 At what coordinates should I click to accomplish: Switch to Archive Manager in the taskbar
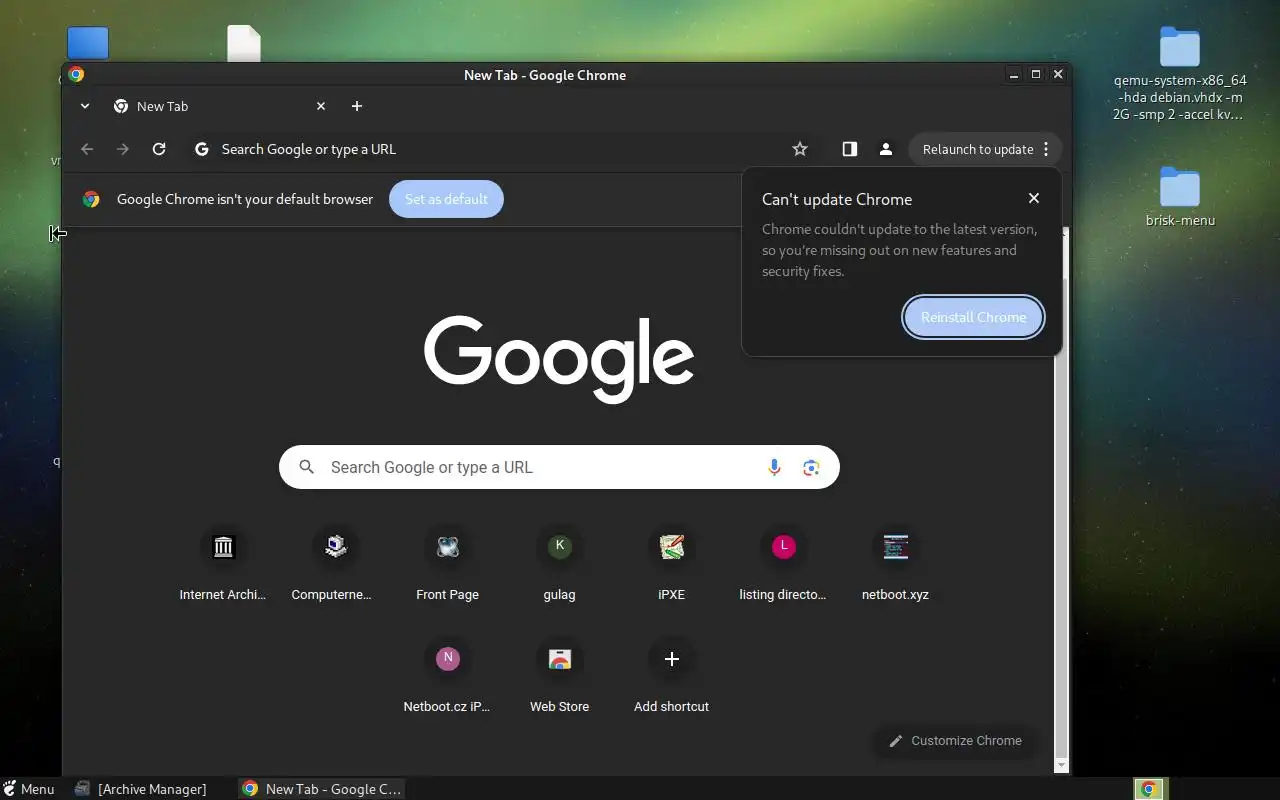141,789
